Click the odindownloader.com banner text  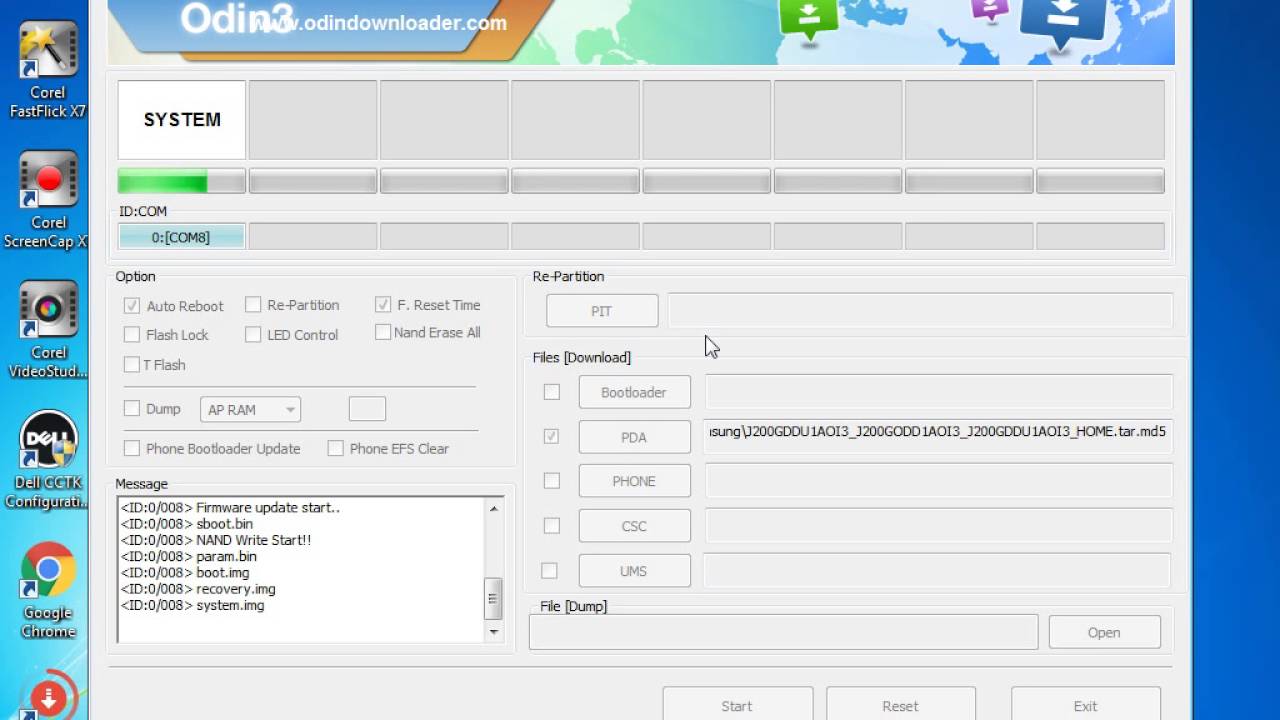point(378,23)
